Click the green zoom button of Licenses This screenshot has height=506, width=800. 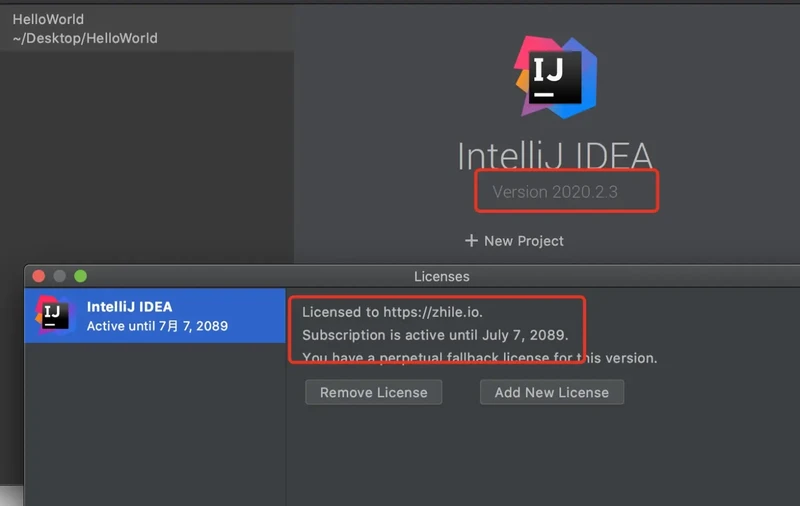coord(80,276)
